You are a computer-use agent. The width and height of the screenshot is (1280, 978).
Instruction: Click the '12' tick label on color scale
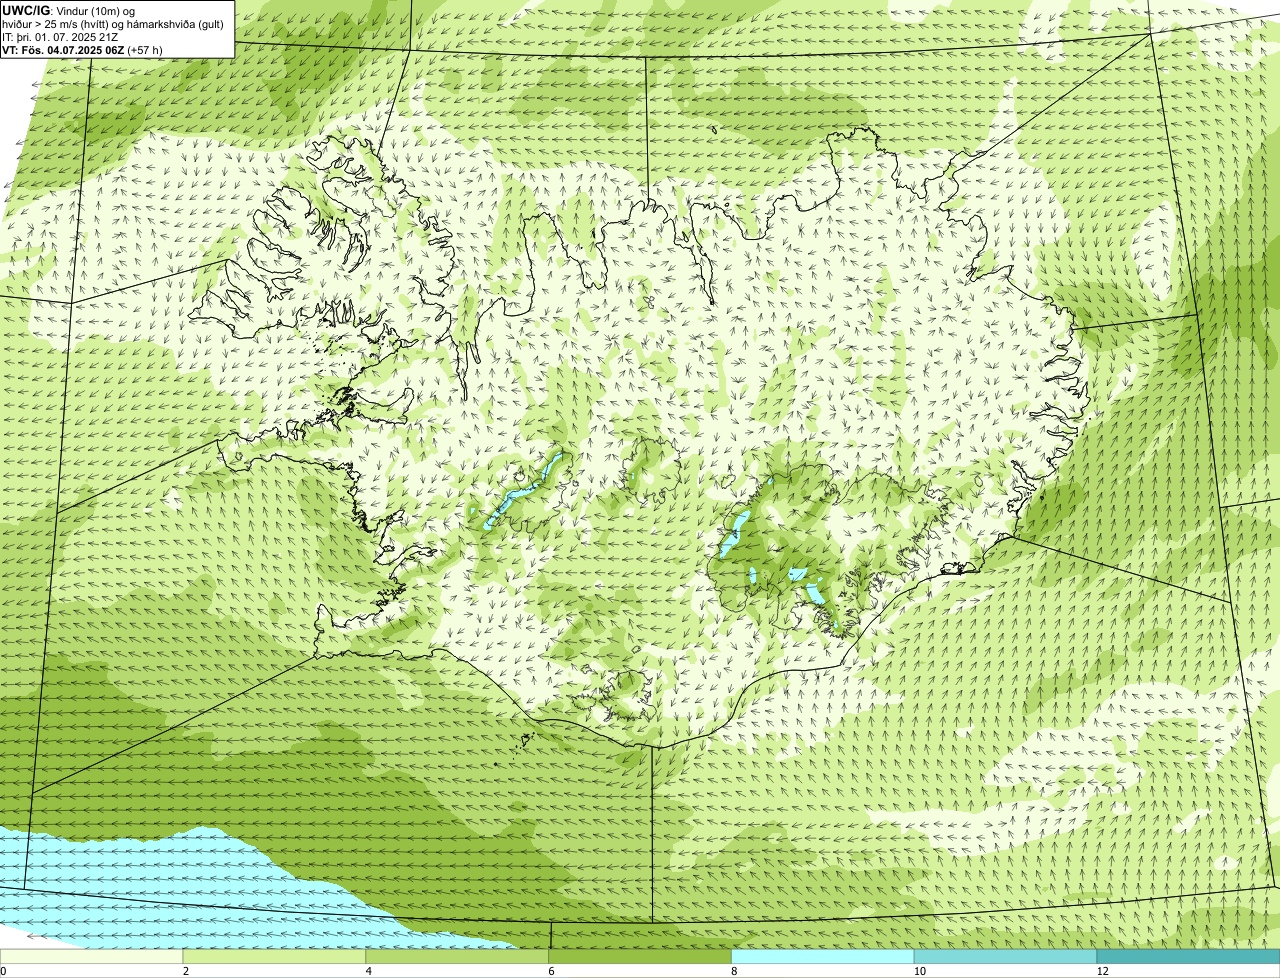[x=1102, y=971]
